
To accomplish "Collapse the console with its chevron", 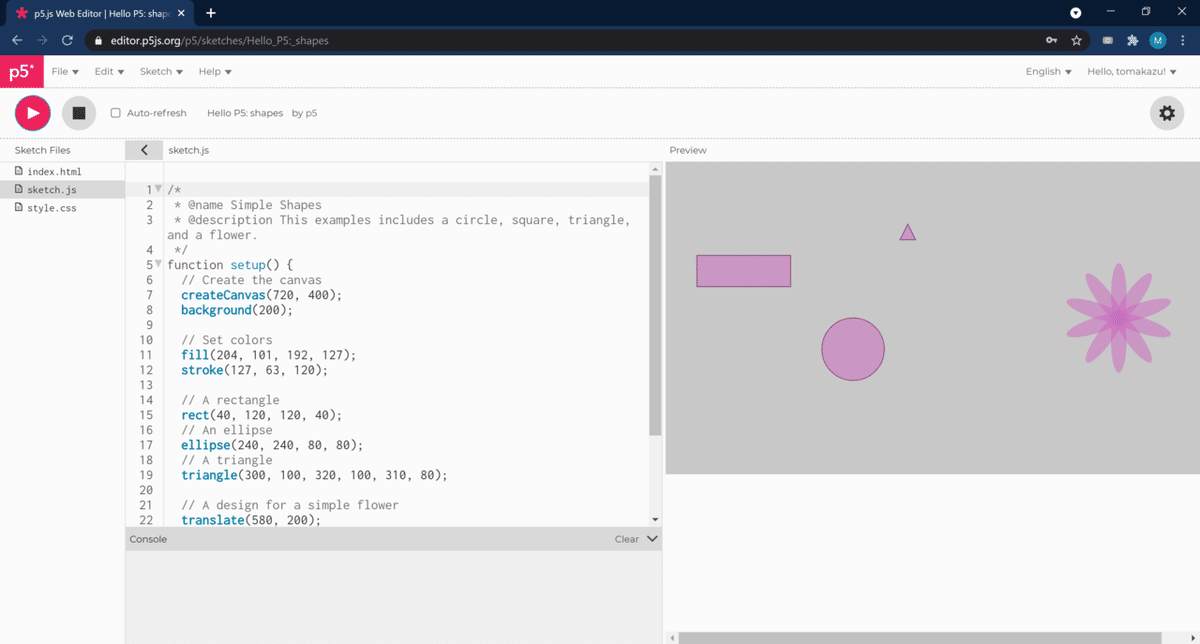I will (653, 538).
